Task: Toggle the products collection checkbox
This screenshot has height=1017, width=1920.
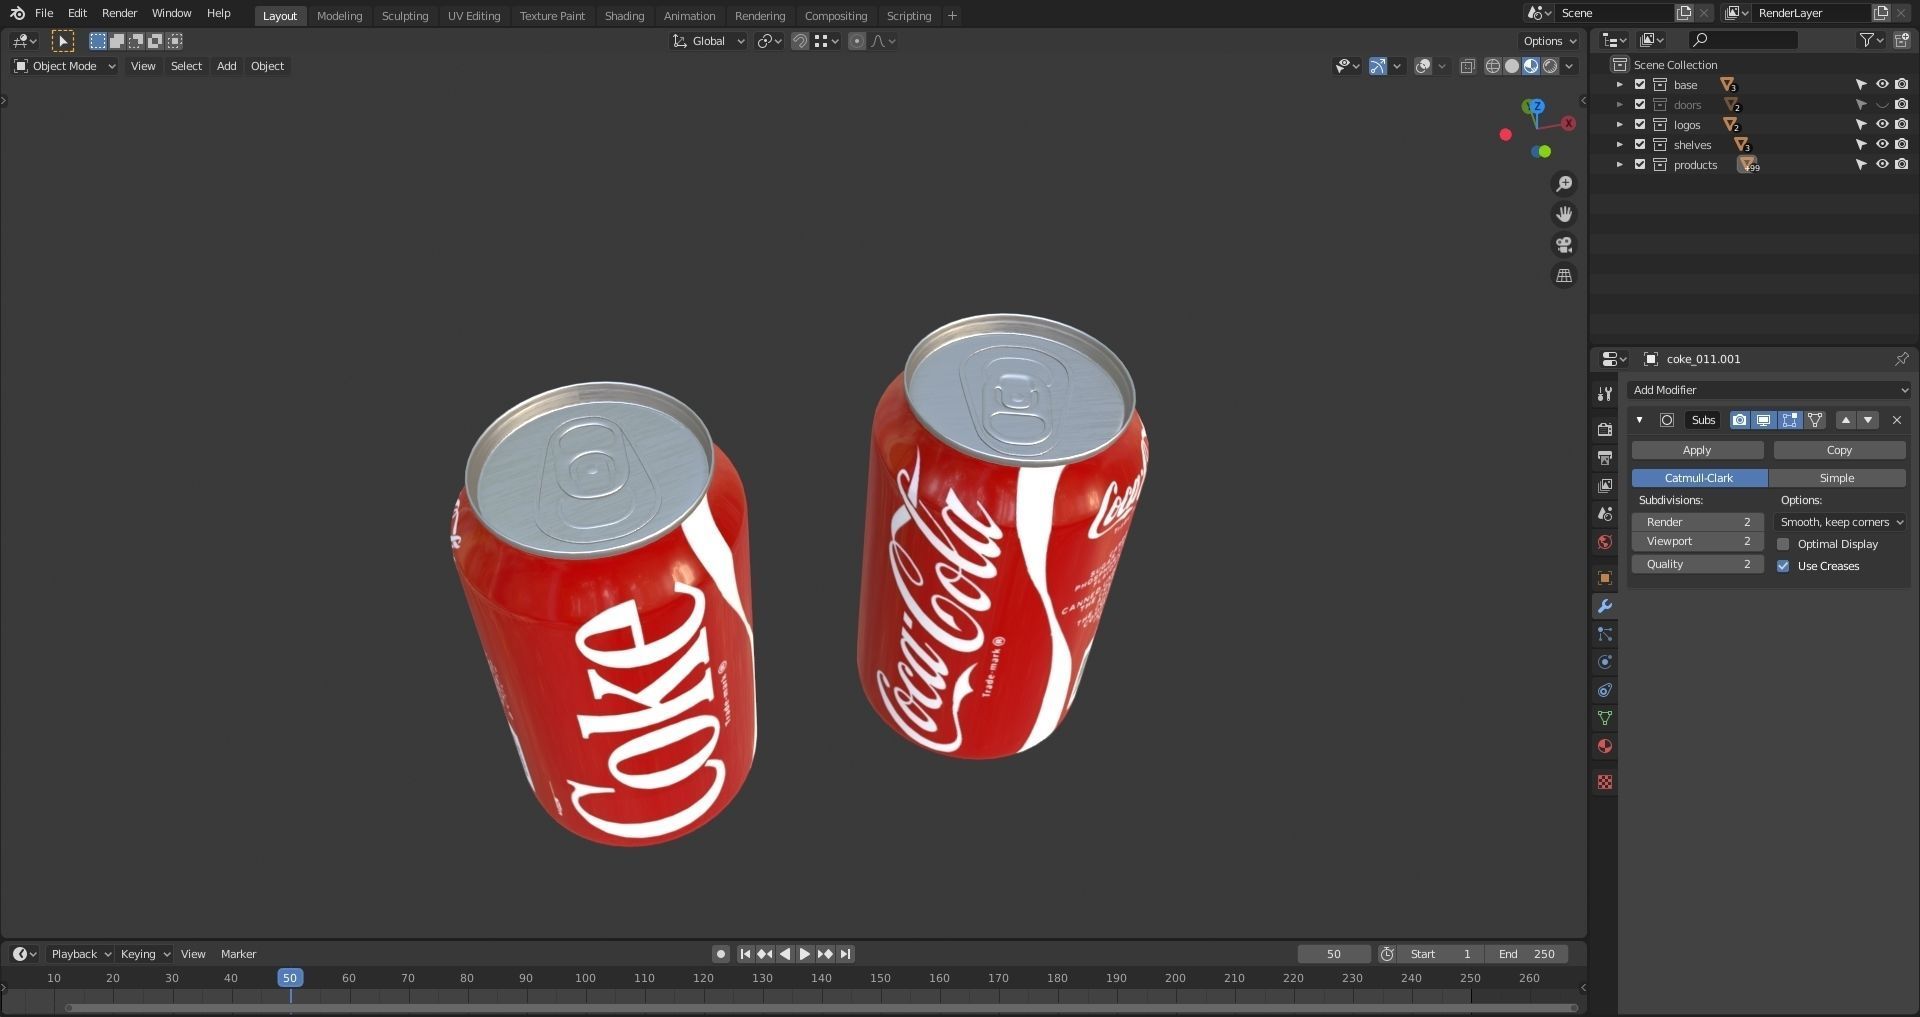Action: [x=1640, y=165]
